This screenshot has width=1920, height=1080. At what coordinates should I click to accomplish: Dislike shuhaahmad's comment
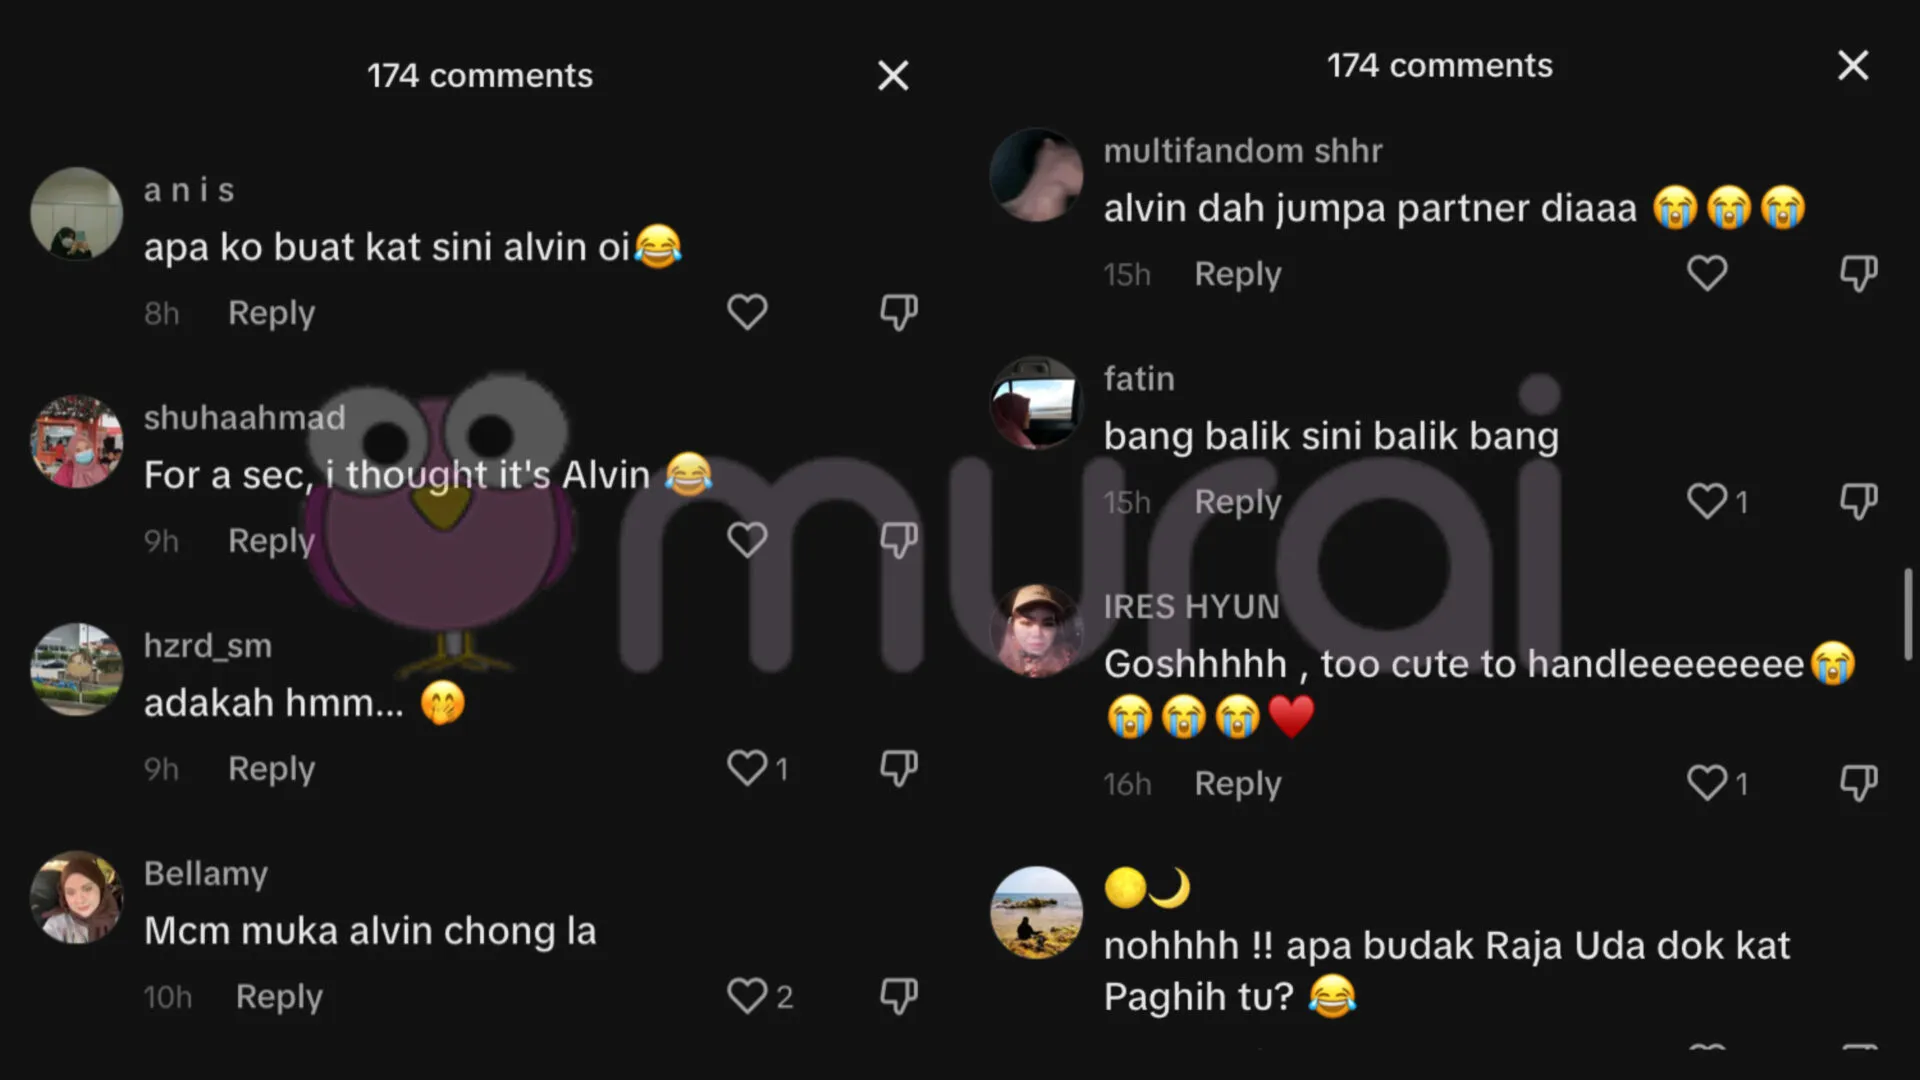898,541
